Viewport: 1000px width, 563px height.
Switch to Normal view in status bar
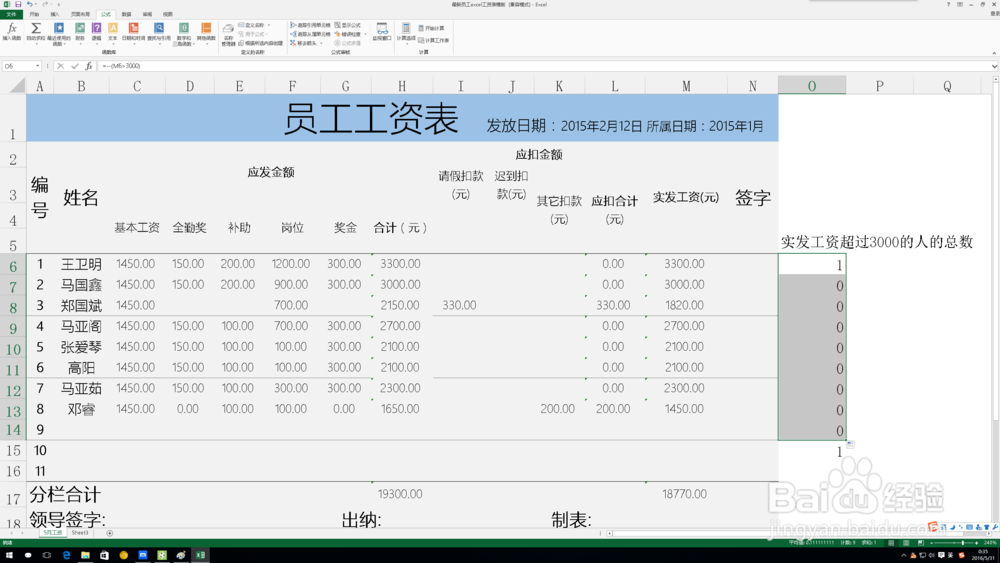pos(891,543)
